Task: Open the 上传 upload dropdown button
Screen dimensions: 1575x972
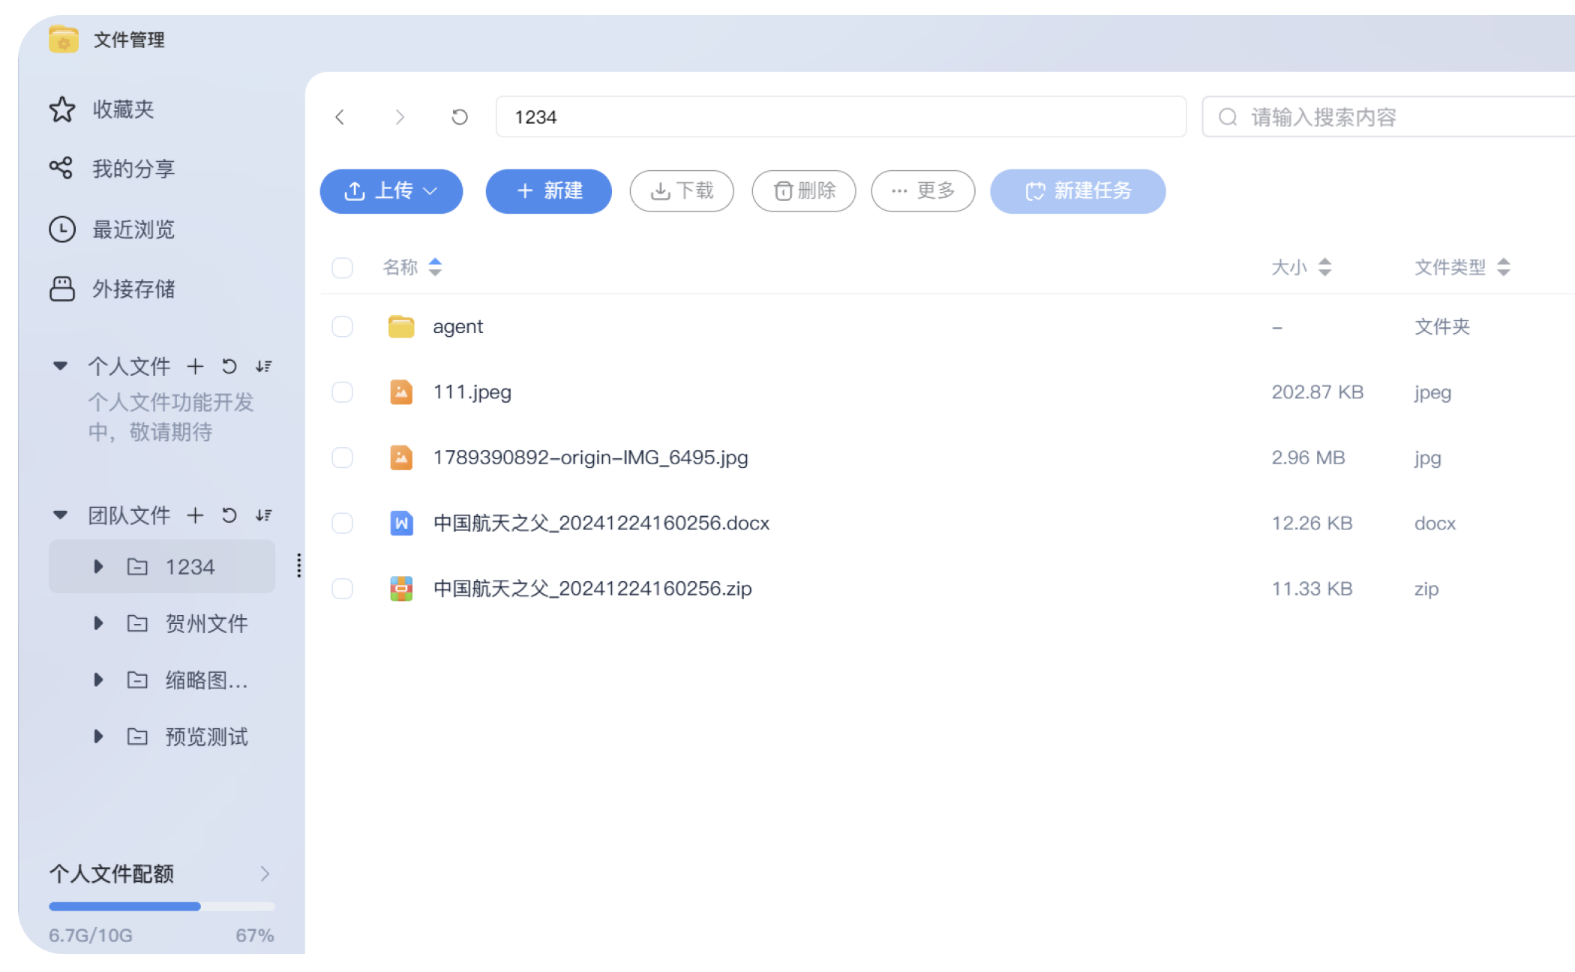Action: click(x=391, y=191)
